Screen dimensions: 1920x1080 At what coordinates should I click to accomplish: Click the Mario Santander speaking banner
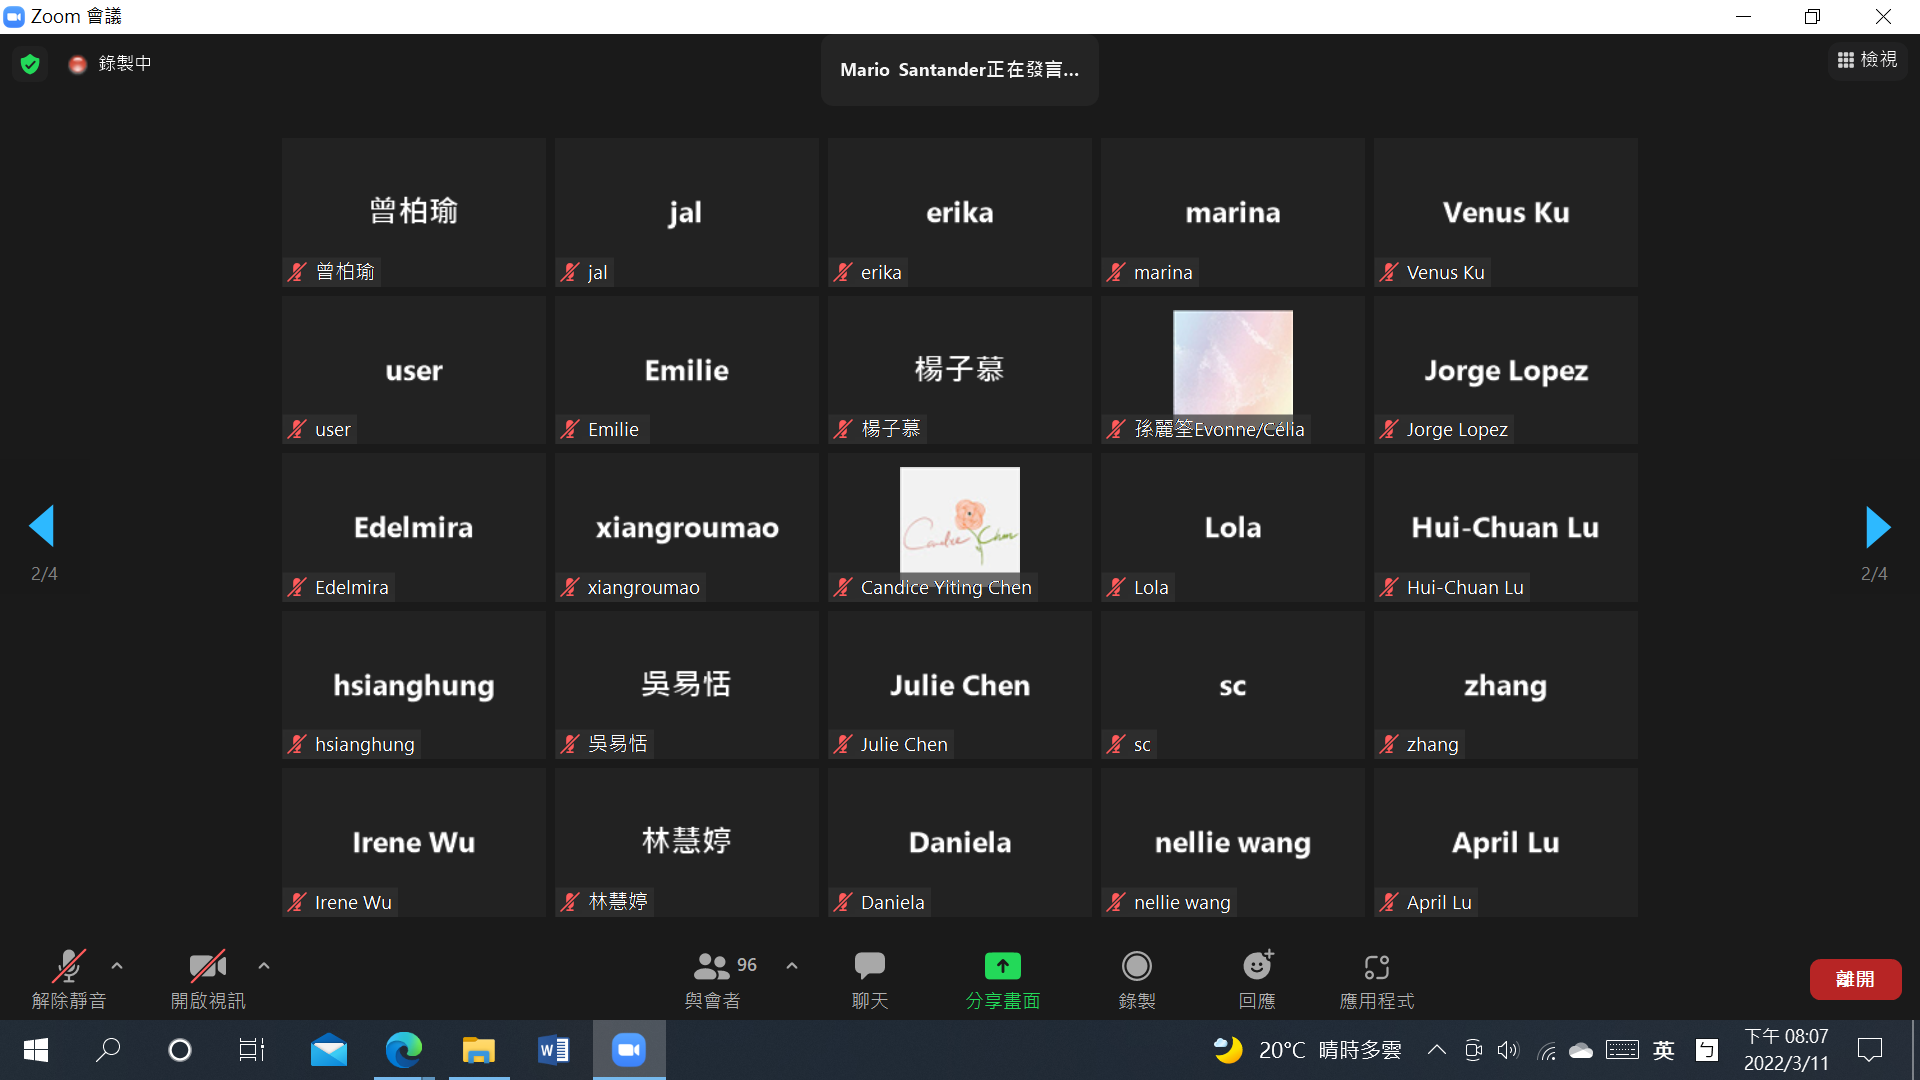[x=960, y=70]
